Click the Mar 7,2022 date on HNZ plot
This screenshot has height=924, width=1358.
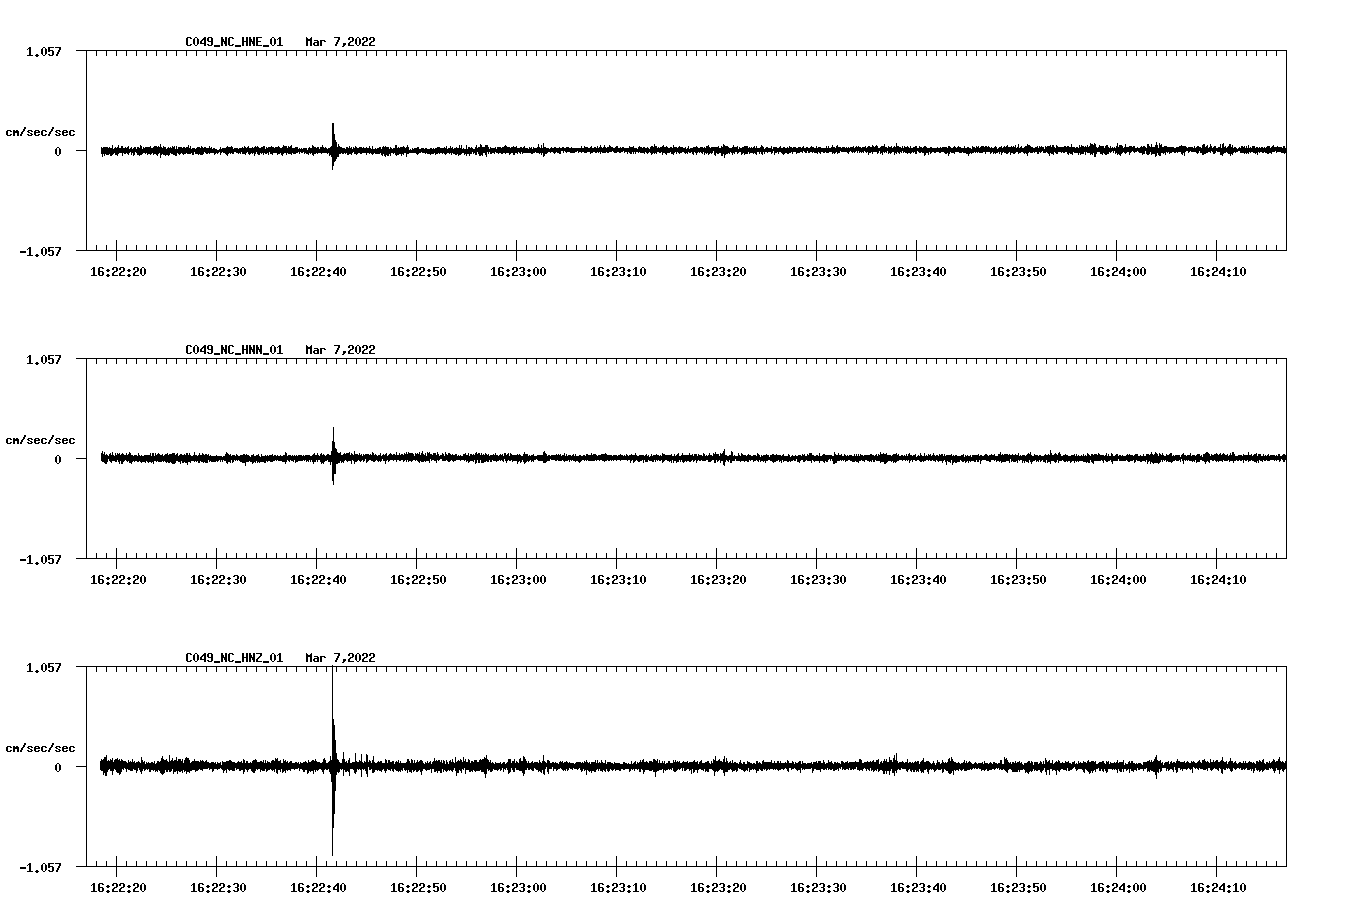pos(340,658)
